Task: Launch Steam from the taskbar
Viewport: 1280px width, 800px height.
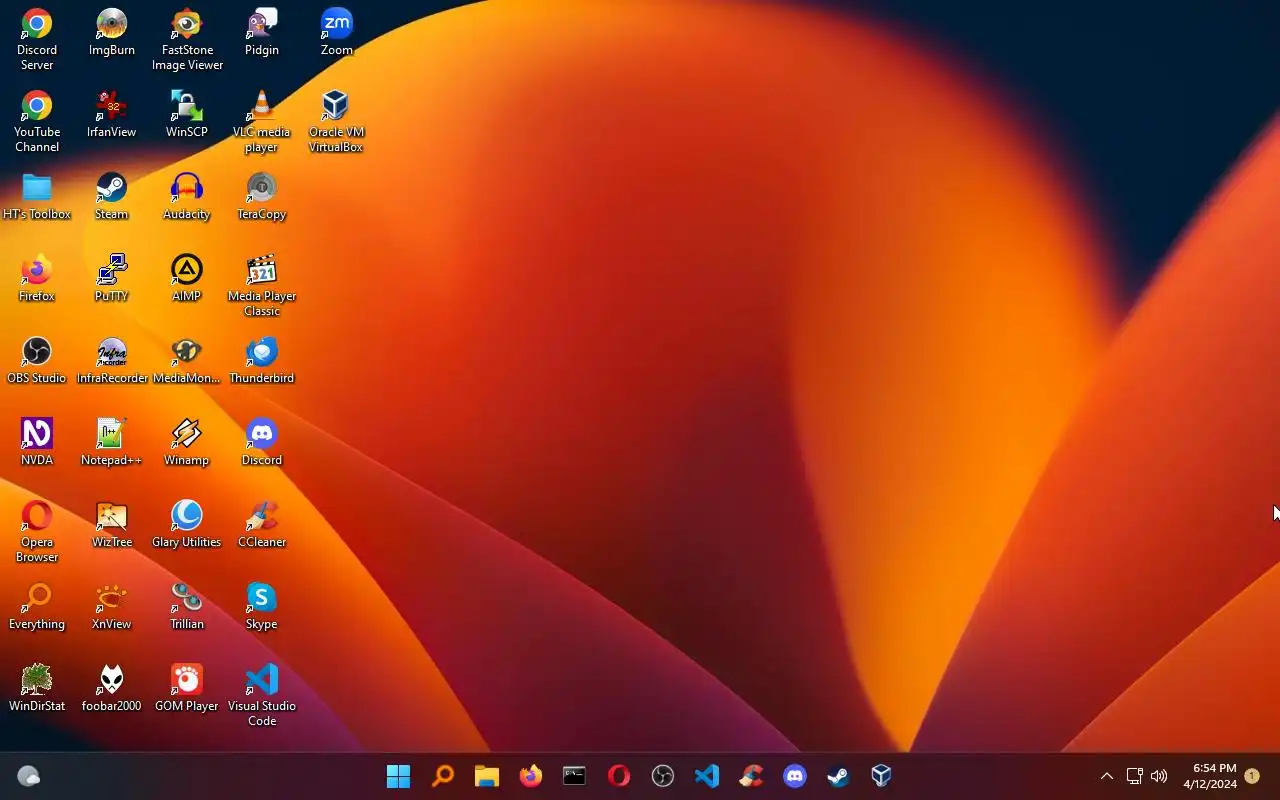Action: (838, 776)
